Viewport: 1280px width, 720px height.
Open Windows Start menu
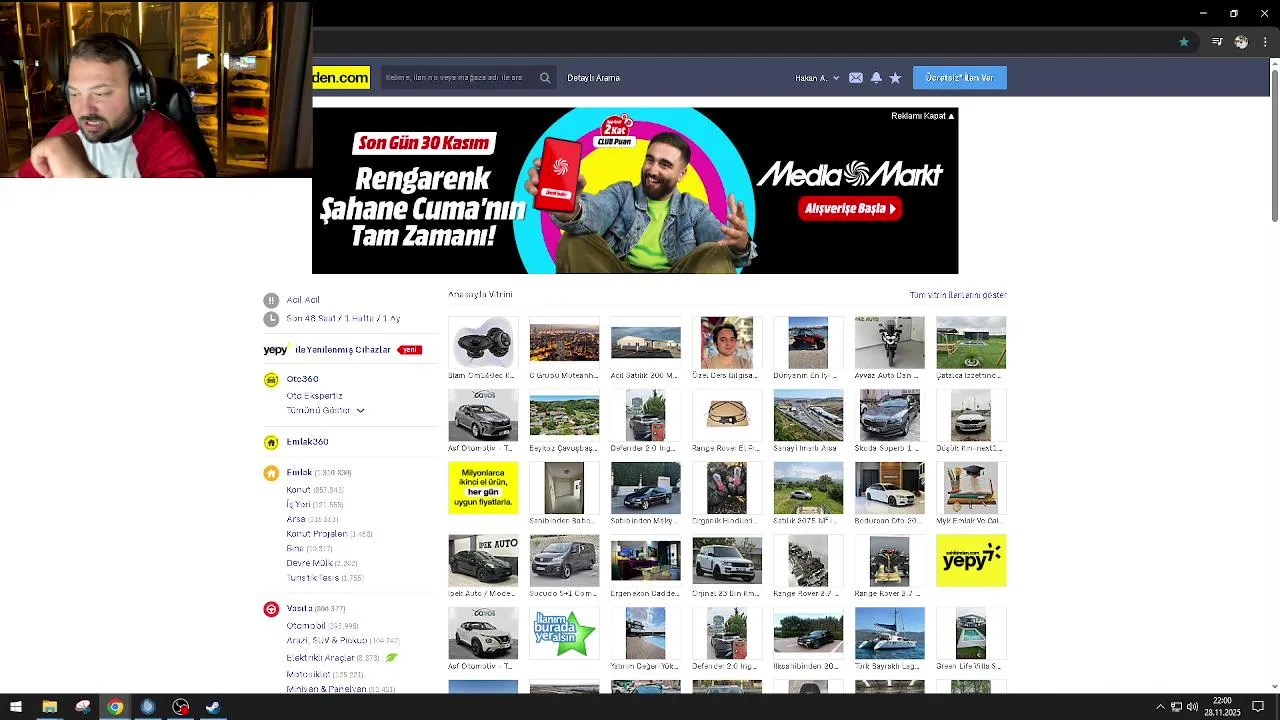click(15, 707)
